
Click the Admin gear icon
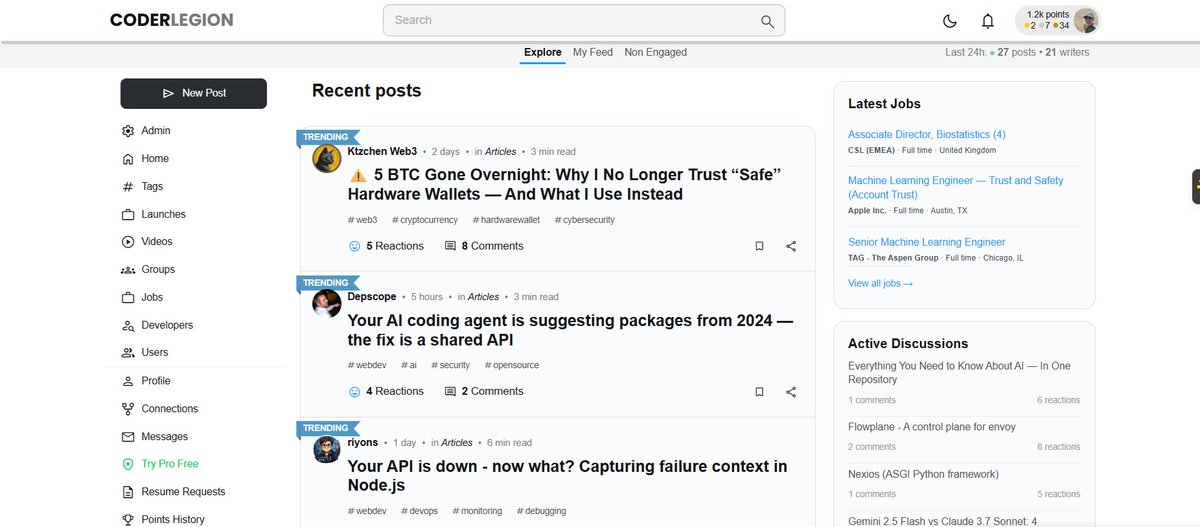click(x=128, y=131)
